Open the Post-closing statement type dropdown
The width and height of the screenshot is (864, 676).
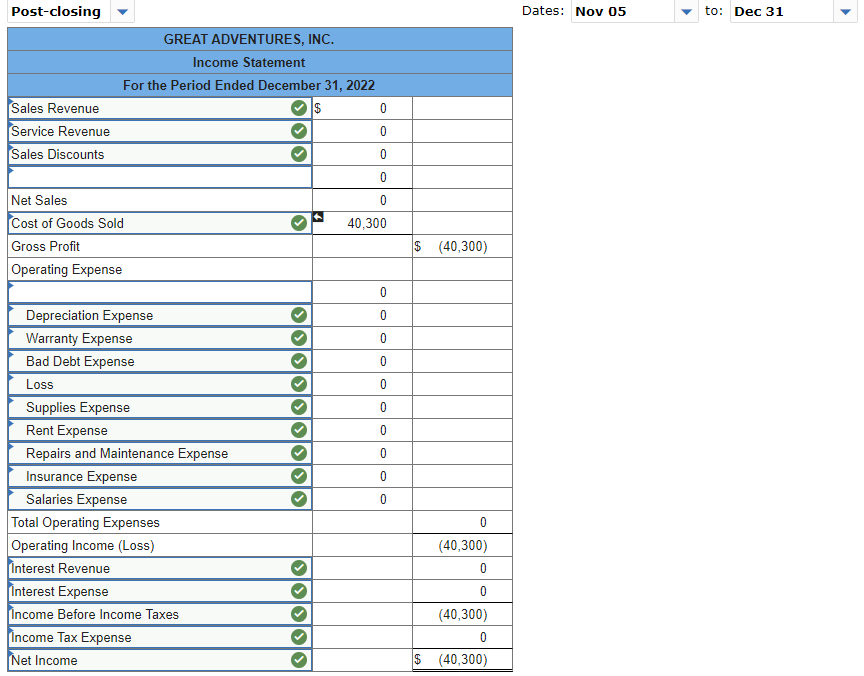pyautogui.click(x=122, y=12)
